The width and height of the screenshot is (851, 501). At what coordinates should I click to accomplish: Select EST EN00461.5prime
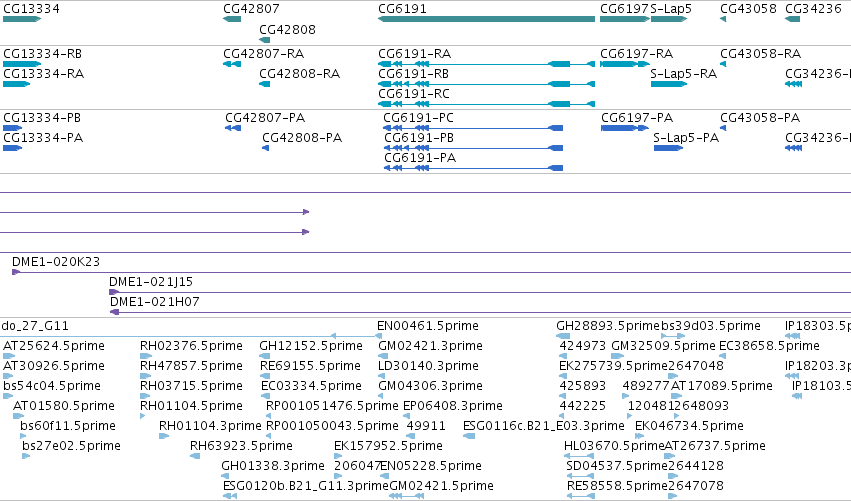click(x=428, y=326)
